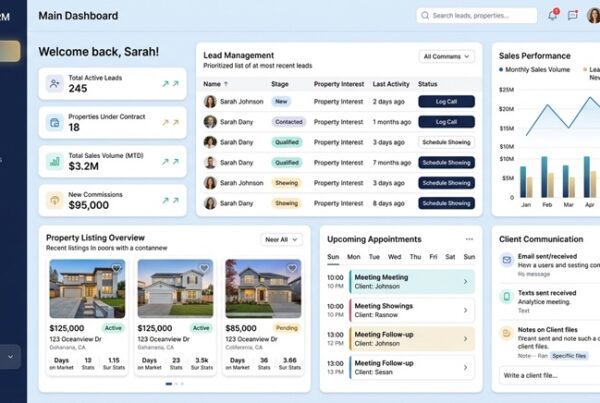Click the Total Sales Volume chart icon
Viewport: 600px width, 403px height.
(x=55, y=161)
